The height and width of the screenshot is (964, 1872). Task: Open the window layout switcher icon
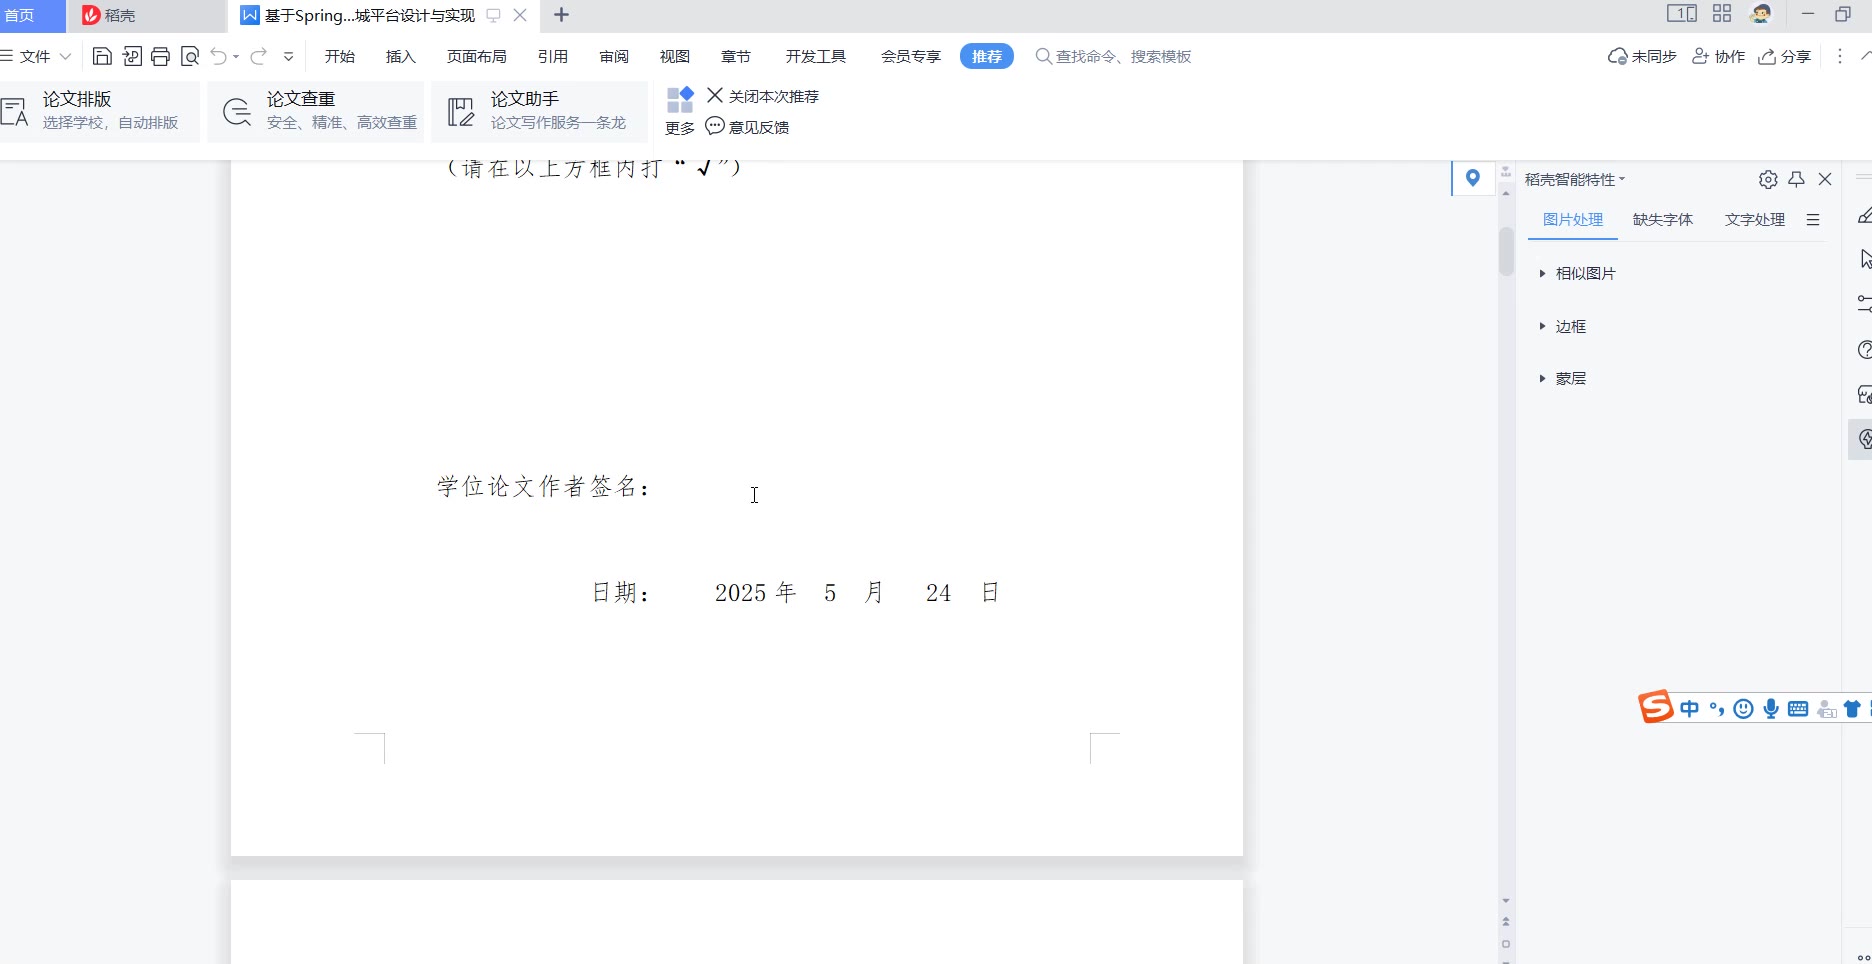[x=1682, y=14]
